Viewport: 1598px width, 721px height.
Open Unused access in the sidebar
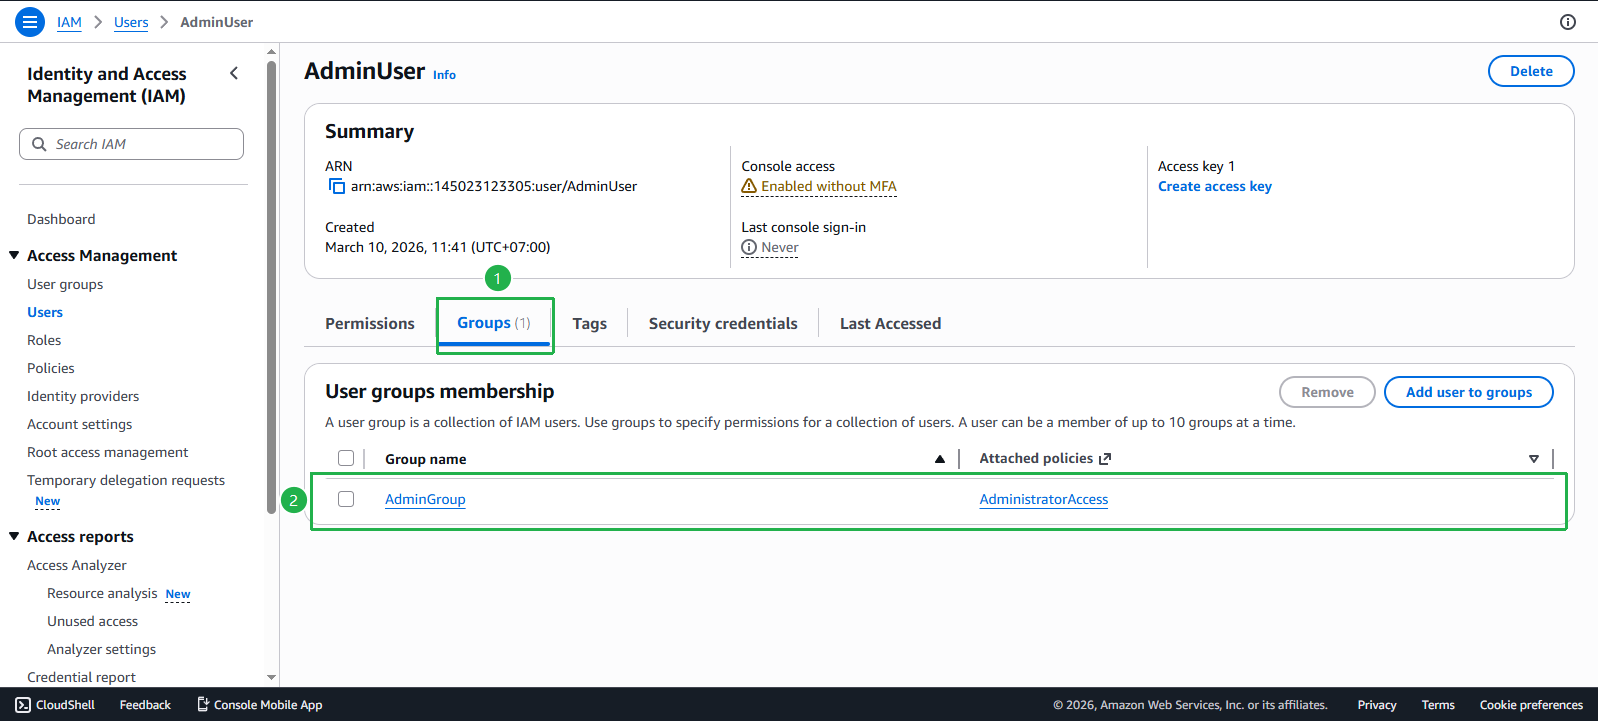pos(92,621)
